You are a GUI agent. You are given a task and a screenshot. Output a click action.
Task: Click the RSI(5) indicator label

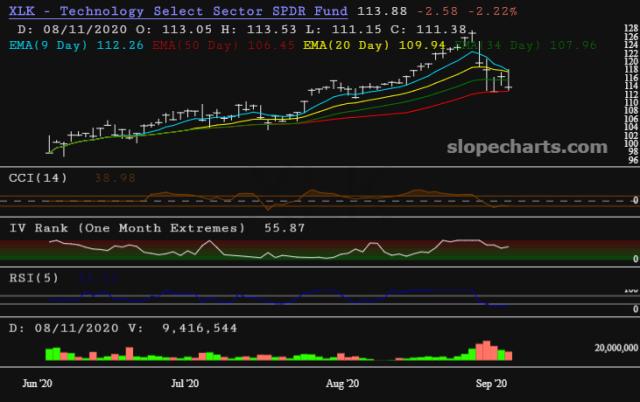[x=34, y=278]
